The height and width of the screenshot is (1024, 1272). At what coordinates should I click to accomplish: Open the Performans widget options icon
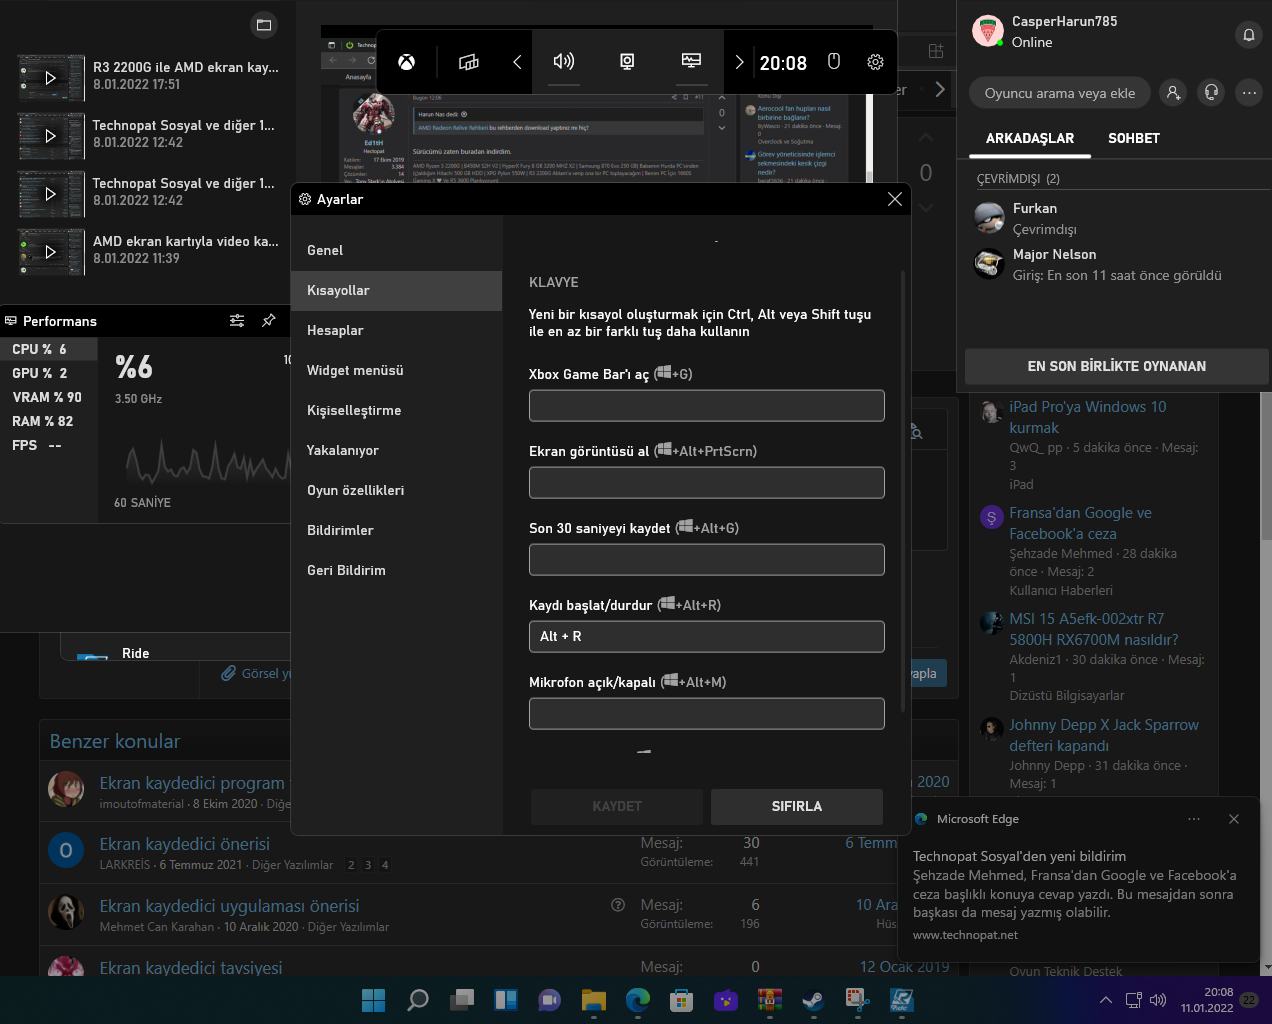(237, 321)
